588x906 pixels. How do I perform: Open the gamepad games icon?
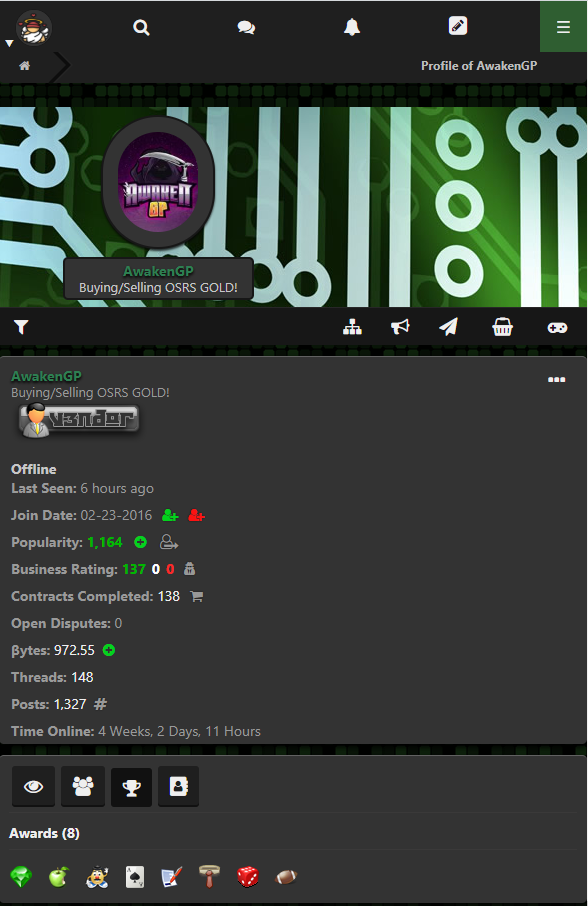click(x=557, y=328)
